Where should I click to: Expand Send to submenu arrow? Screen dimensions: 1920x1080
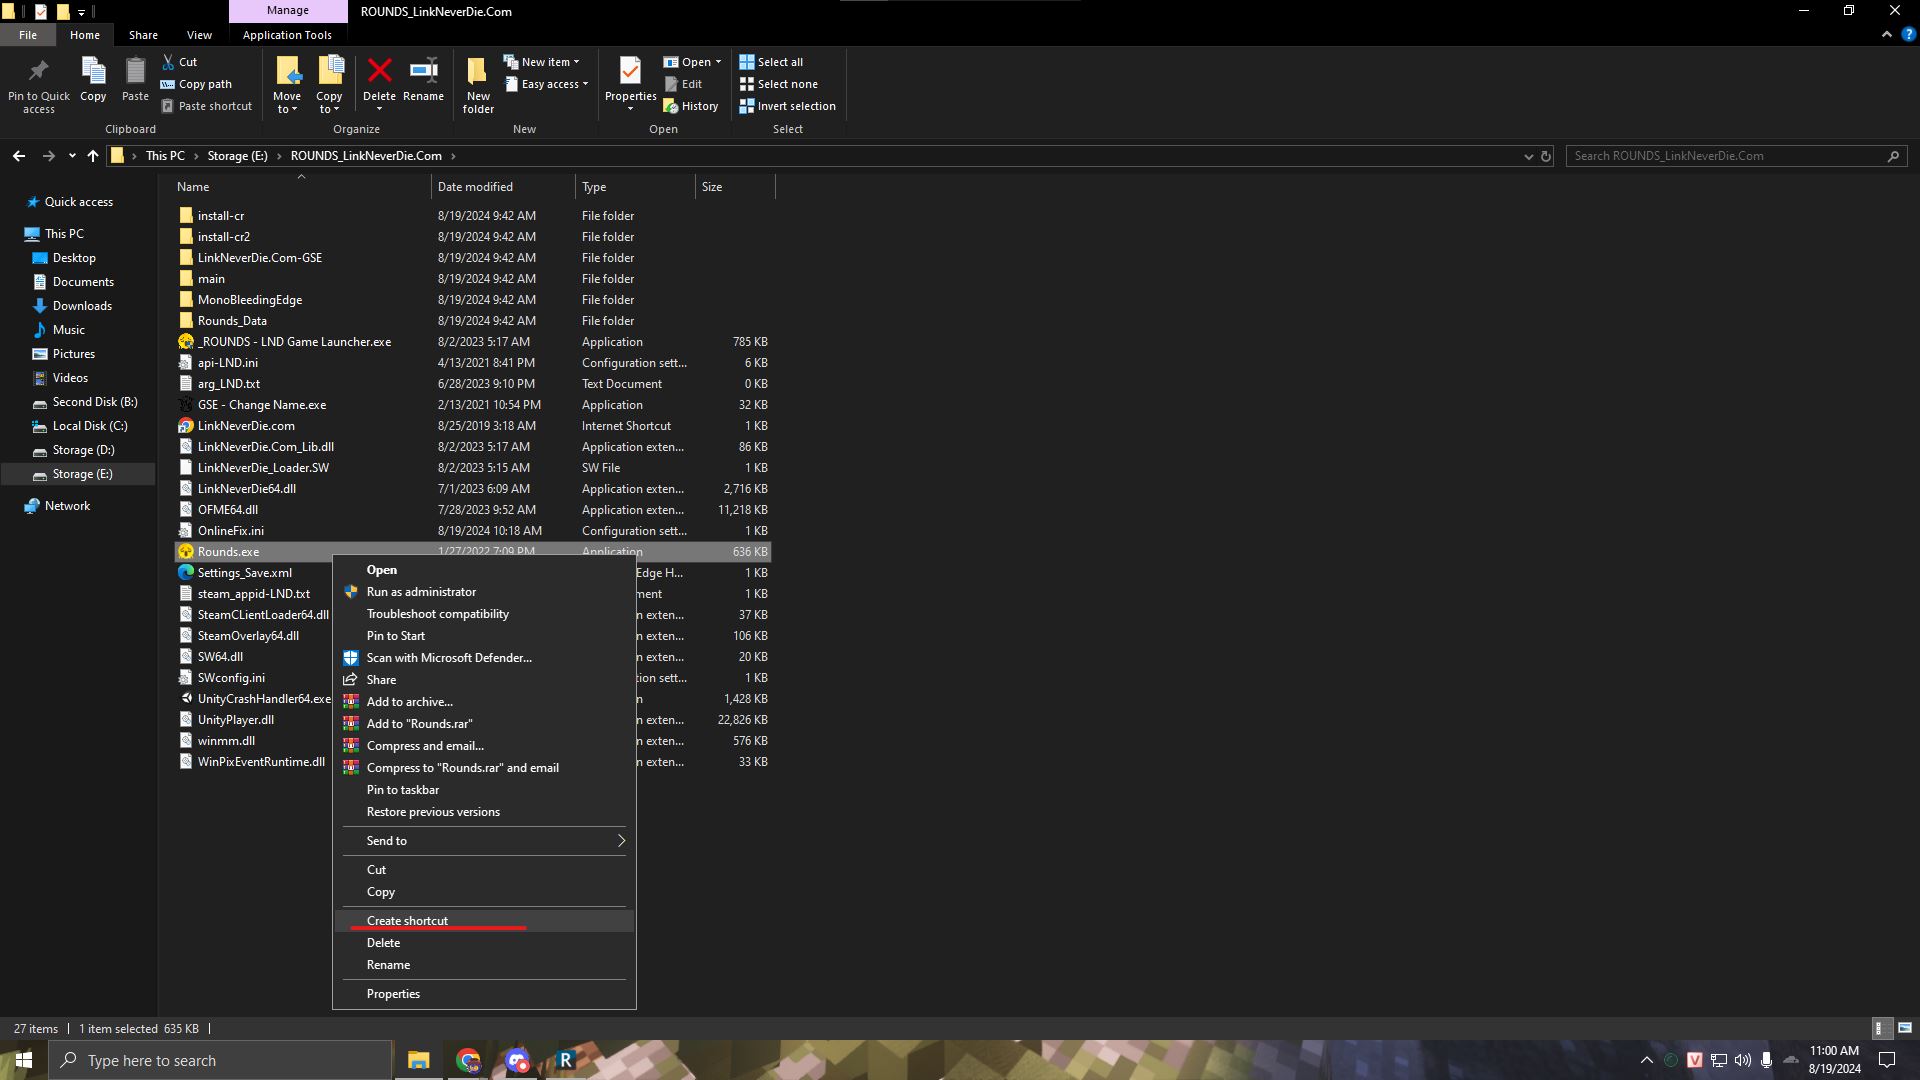pos(620,840)
